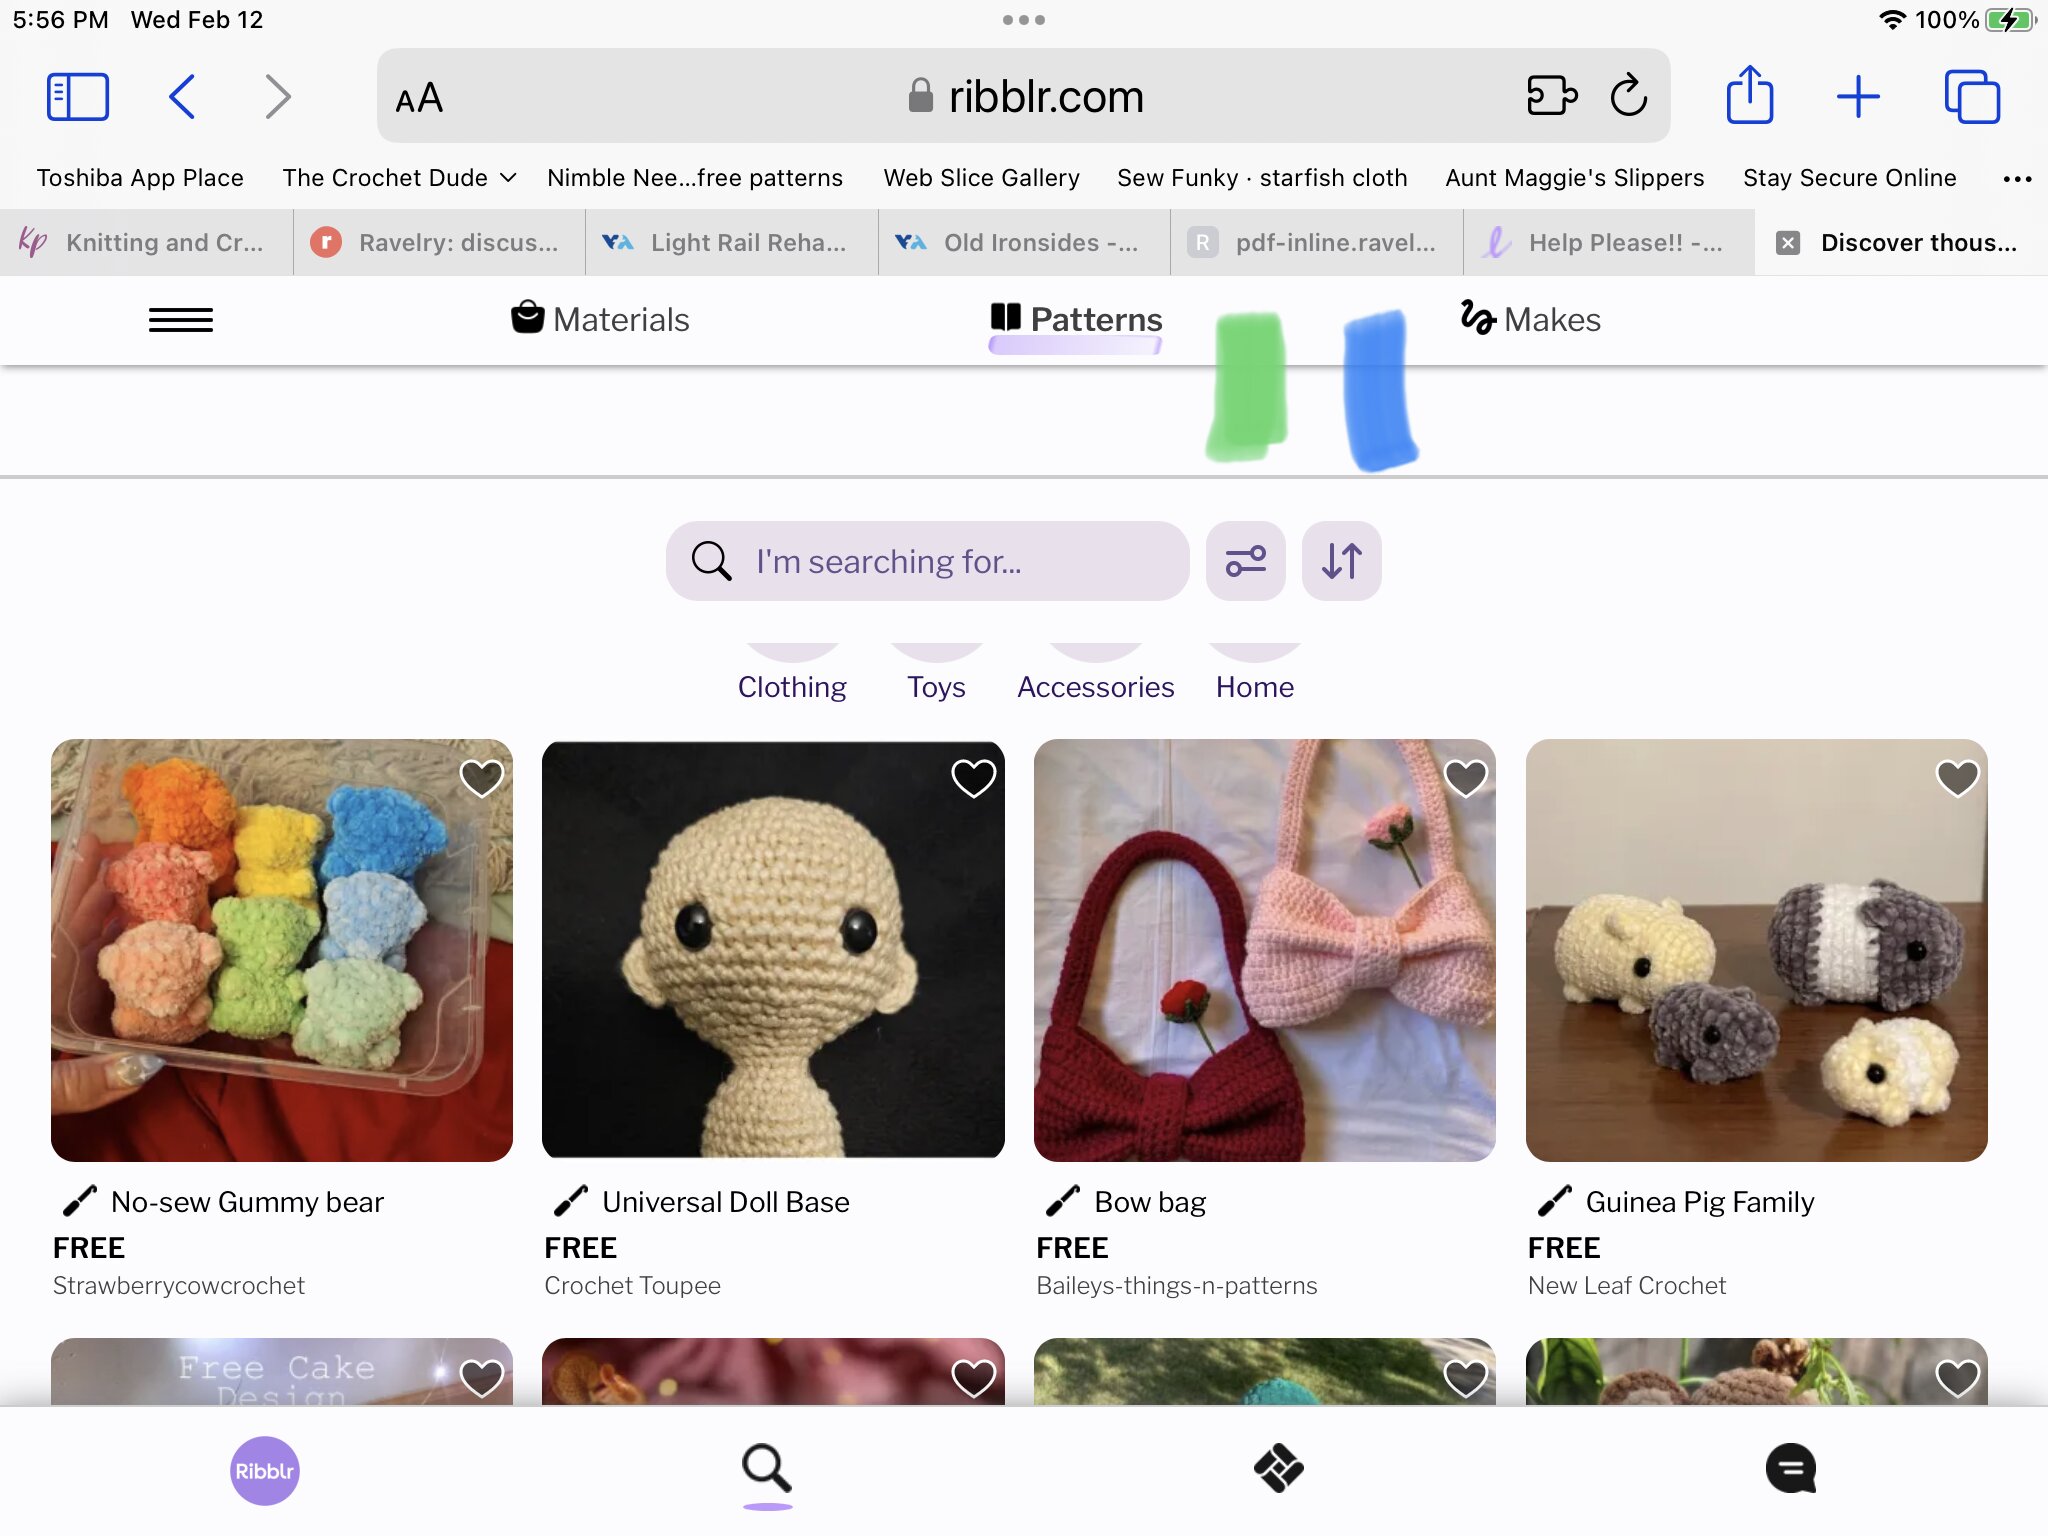Open the Guinea Pig Family title

(1700, 1202)
